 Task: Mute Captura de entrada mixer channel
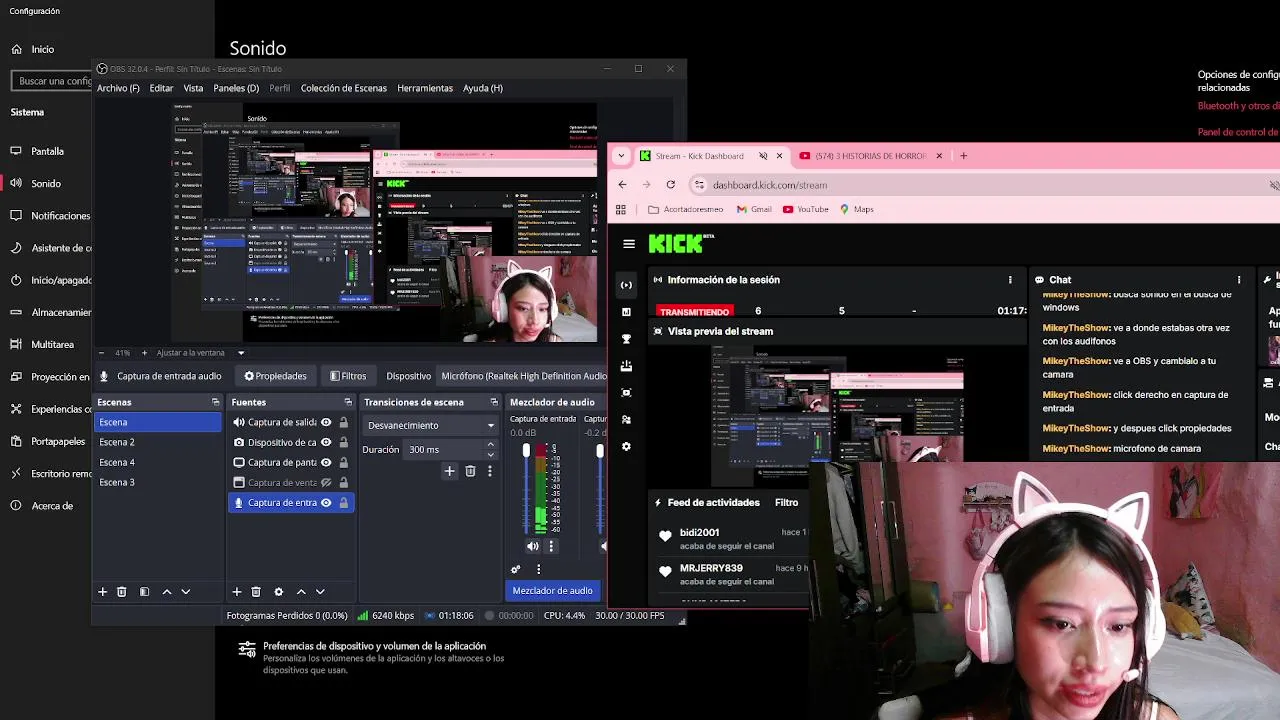click(533, 546)
